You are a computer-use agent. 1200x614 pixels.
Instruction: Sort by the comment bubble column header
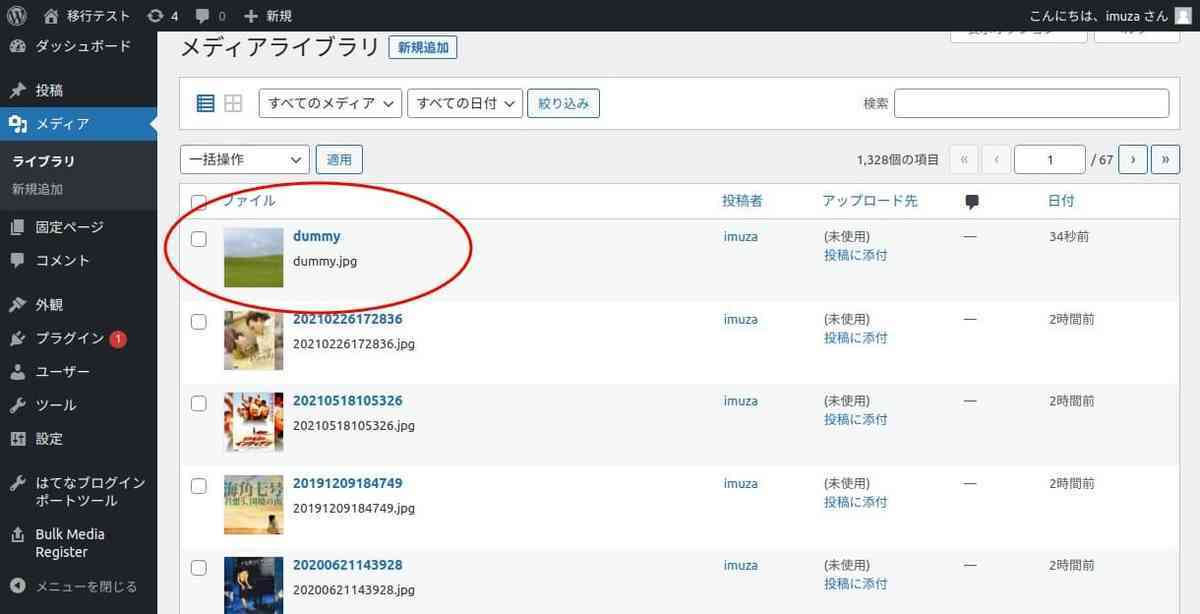tap(972, 201)
